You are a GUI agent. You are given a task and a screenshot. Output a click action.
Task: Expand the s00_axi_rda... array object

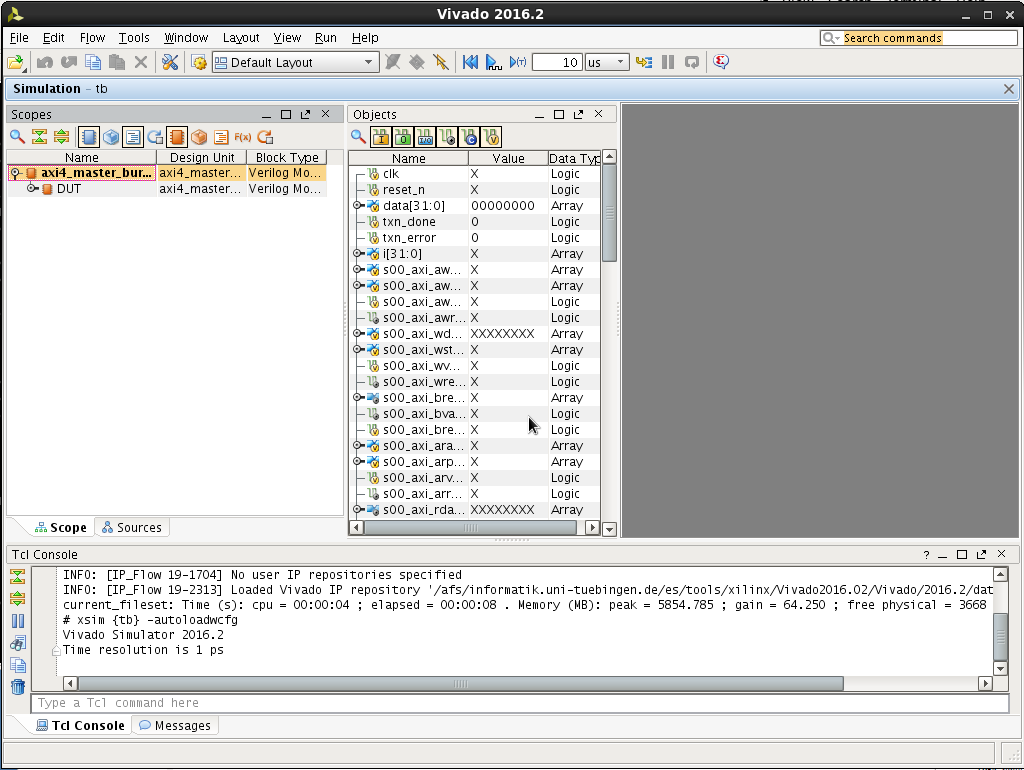[357, 509]
